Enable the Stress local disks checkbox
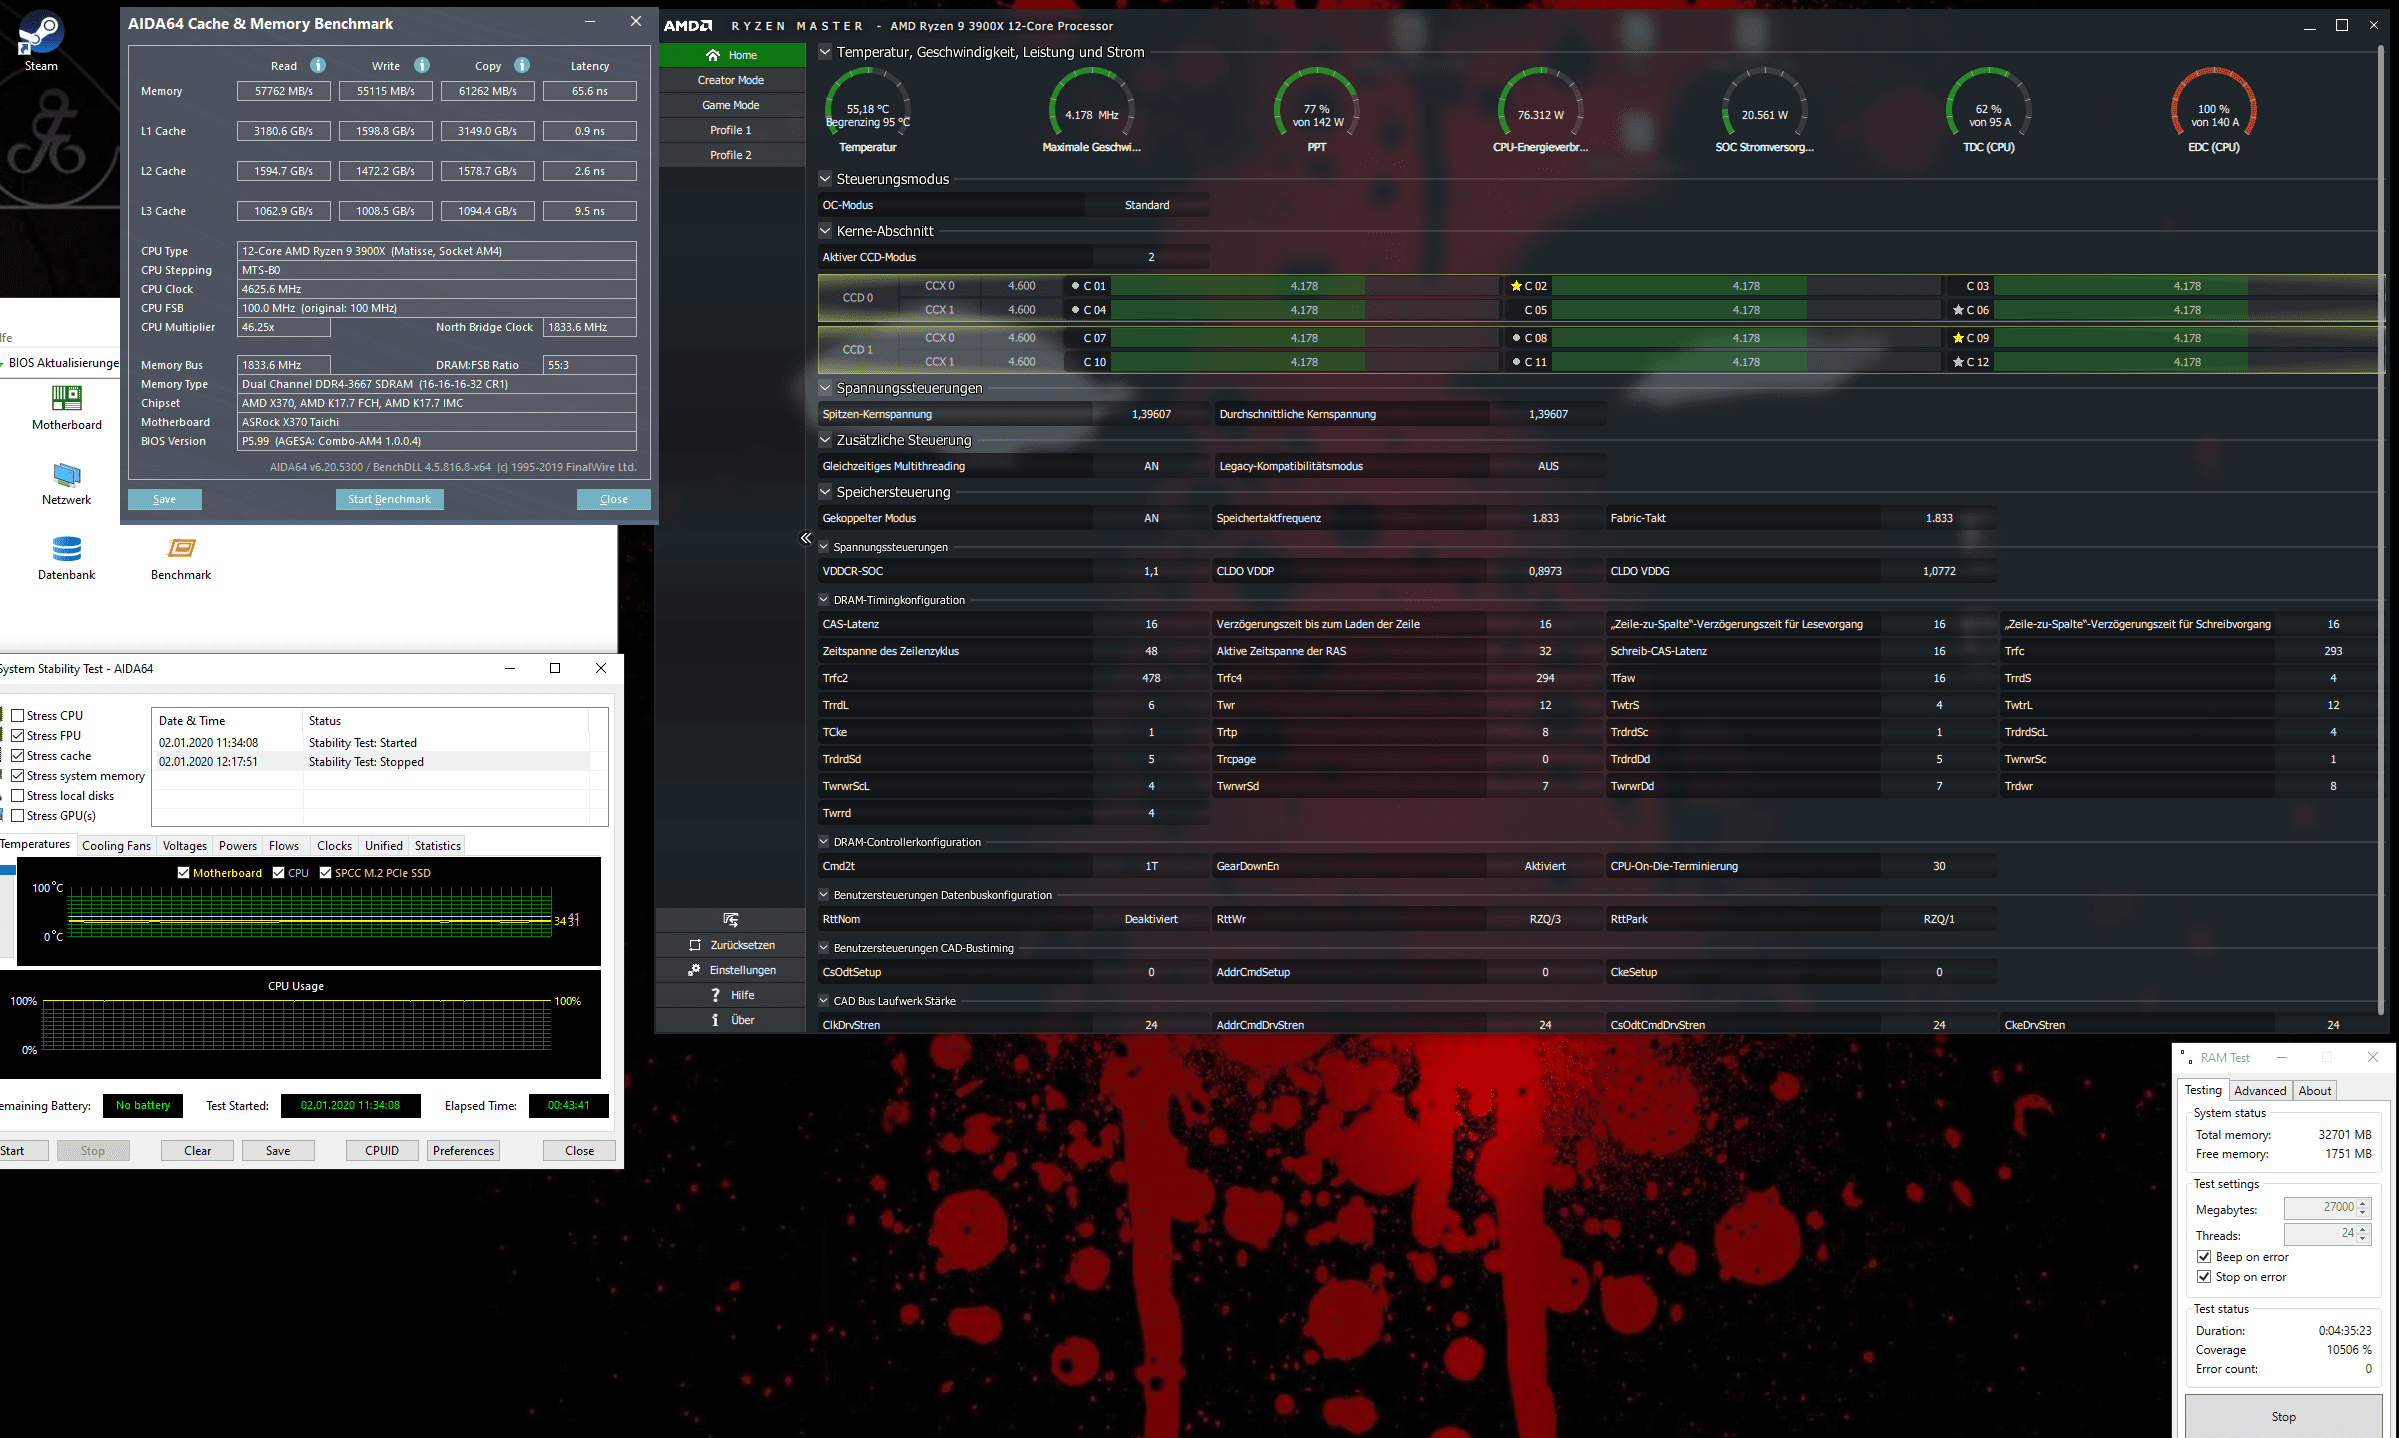This screenshot has width=2399, height=1438. pyautogui.click(x=18, y=796)
